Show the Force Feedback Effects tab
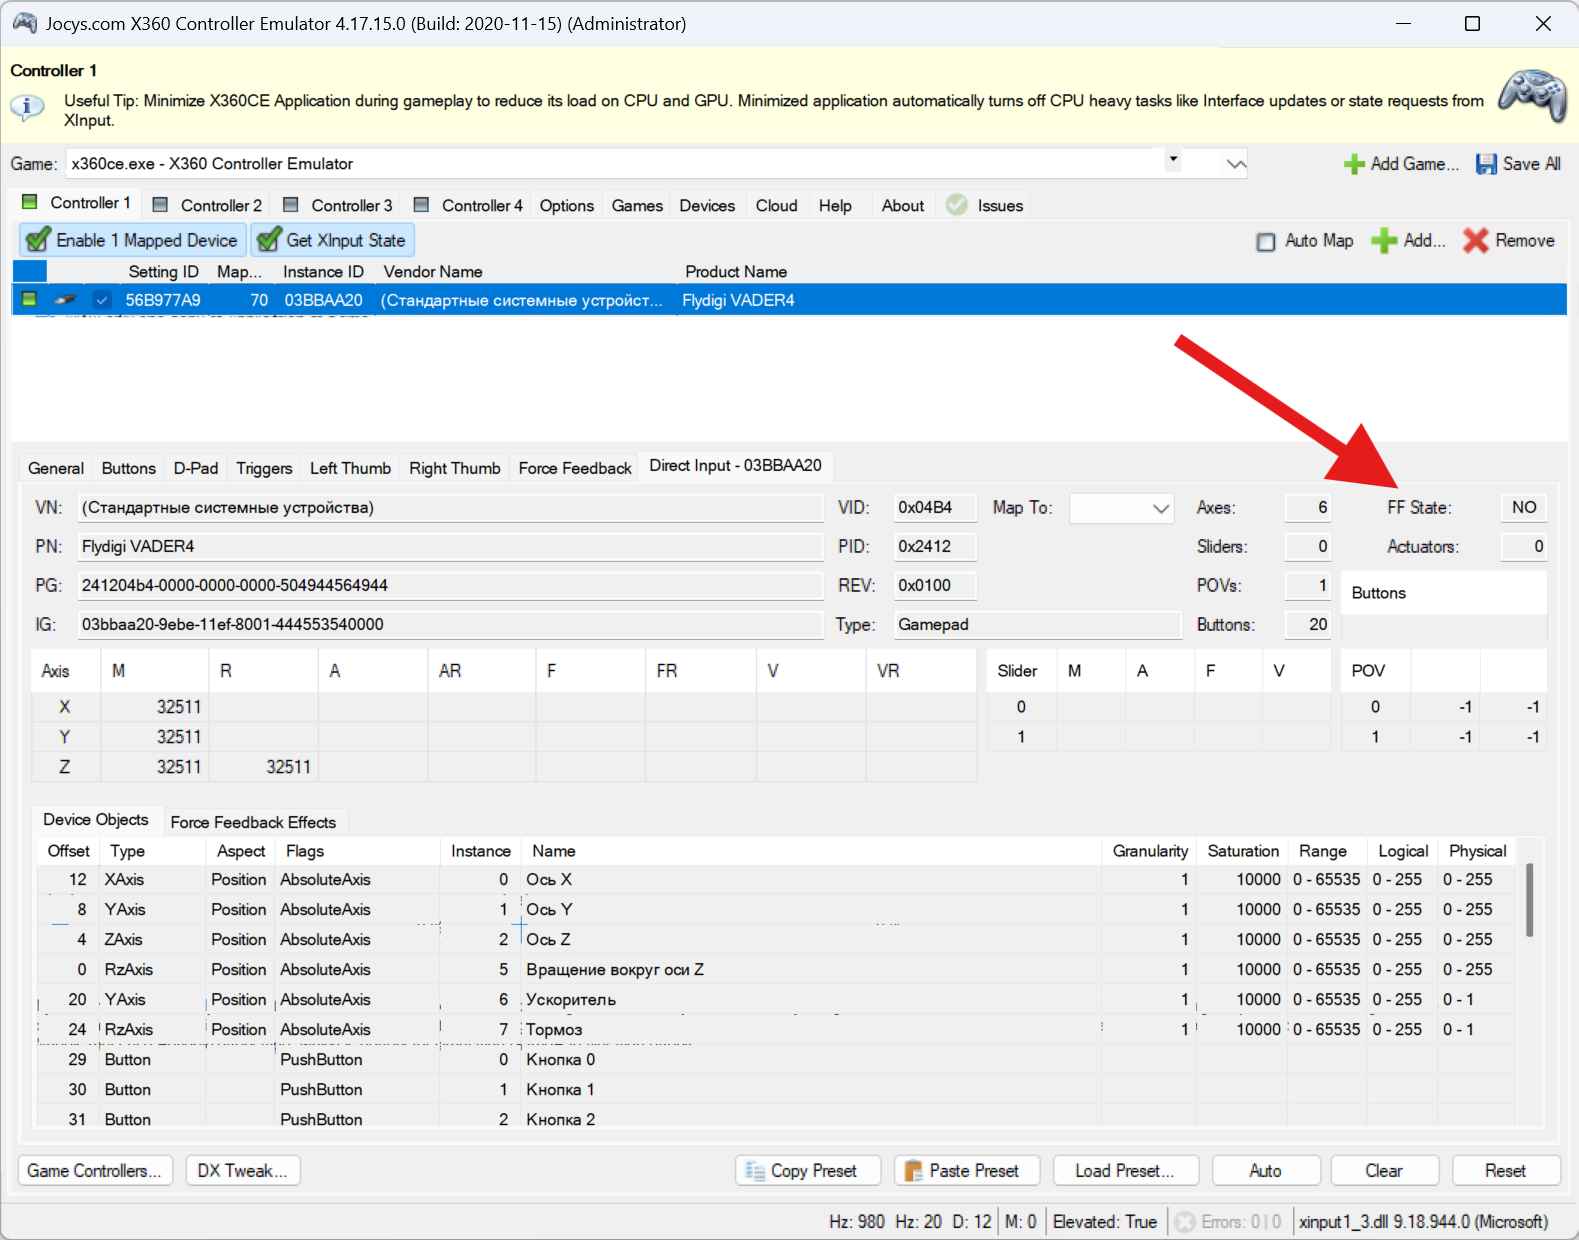This screenshot has height=1240, width=1579. tap(253, 822)
